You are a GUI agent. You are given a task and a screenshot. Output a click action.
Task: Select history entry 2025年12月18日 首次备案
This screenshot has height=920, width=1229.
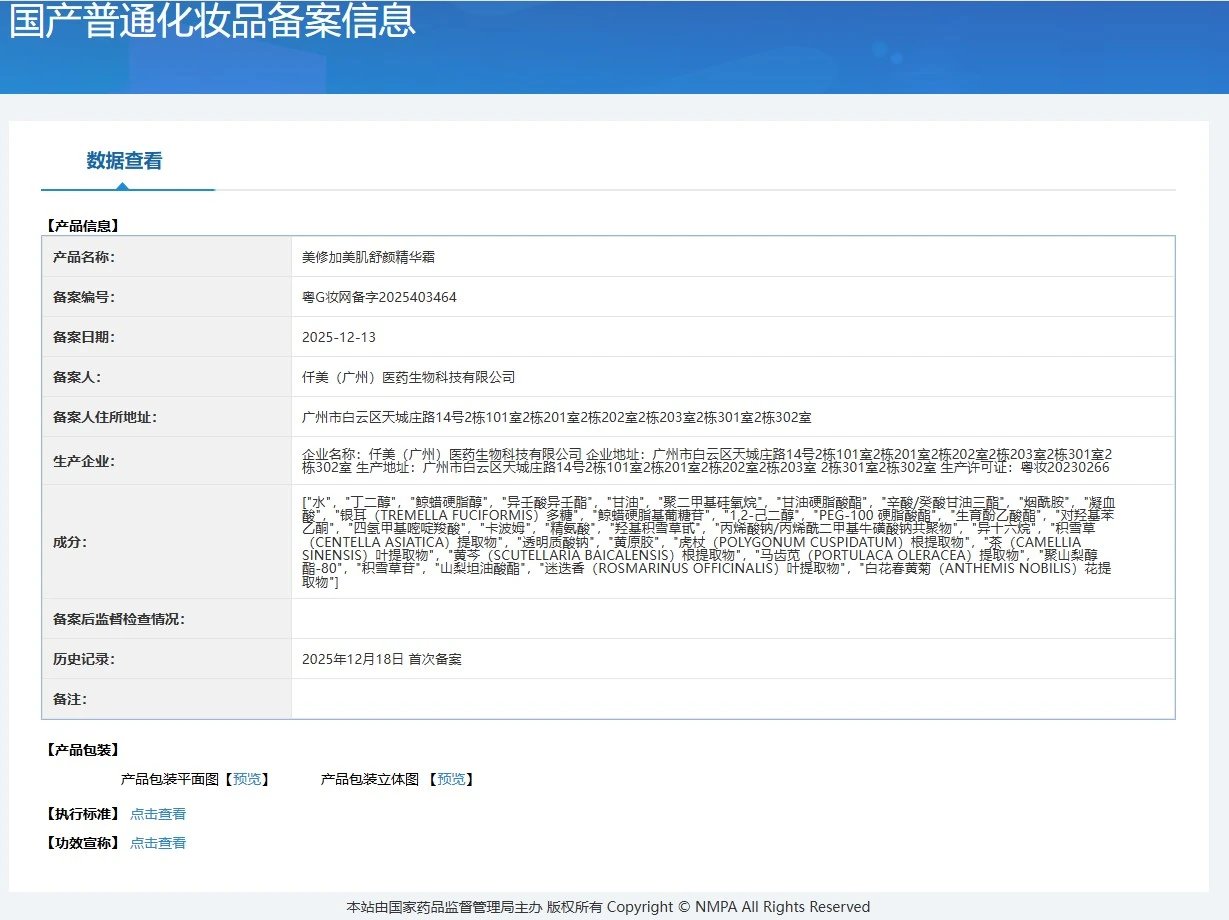pos(382,659)
